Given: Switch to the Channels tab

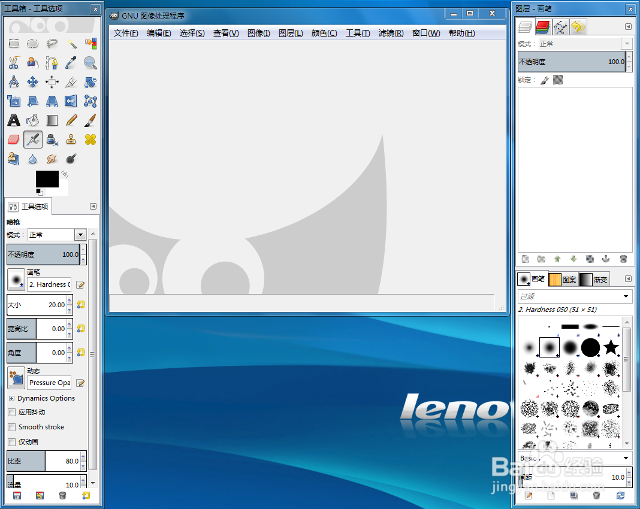Looking at the screenshot, I should coord(542,27).
